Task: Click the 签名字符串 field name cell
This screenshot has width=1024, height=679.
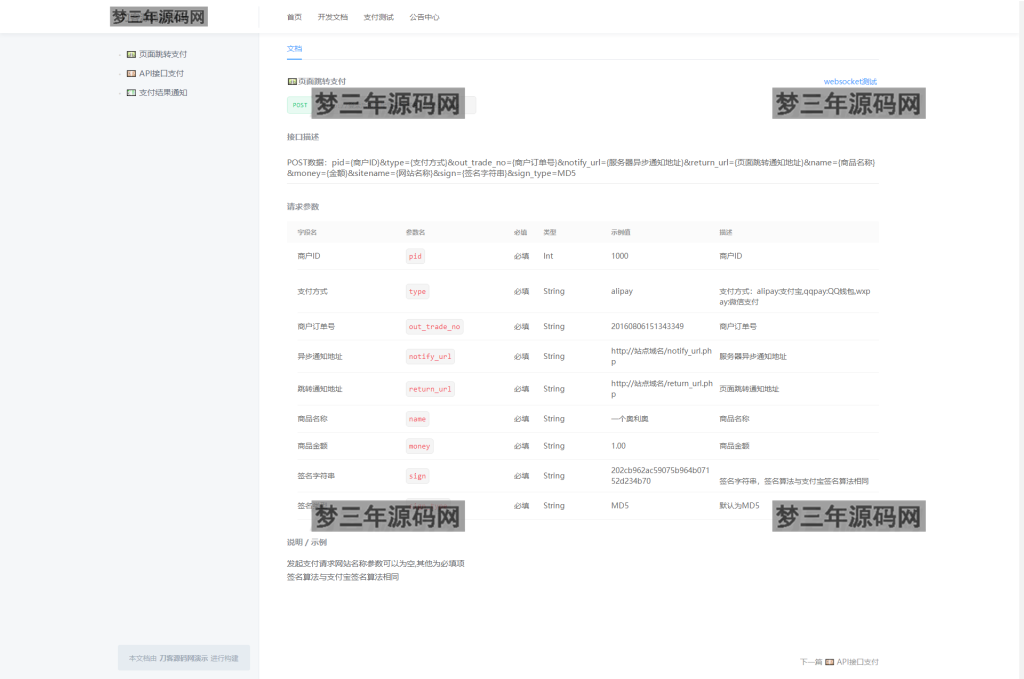Action: coord(316,476)
